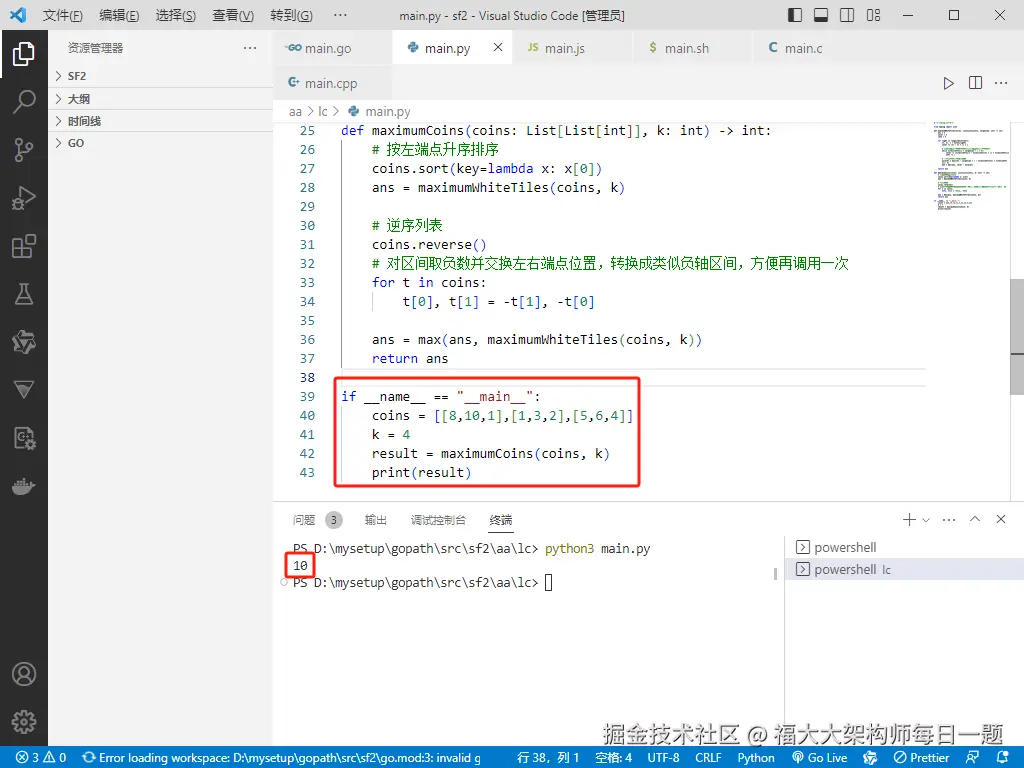Image resolution: width=1024 pixels, height=768 pixels.
Task: Open terminal launch profile dropdown arrow
Action: (x=925, y=520)
